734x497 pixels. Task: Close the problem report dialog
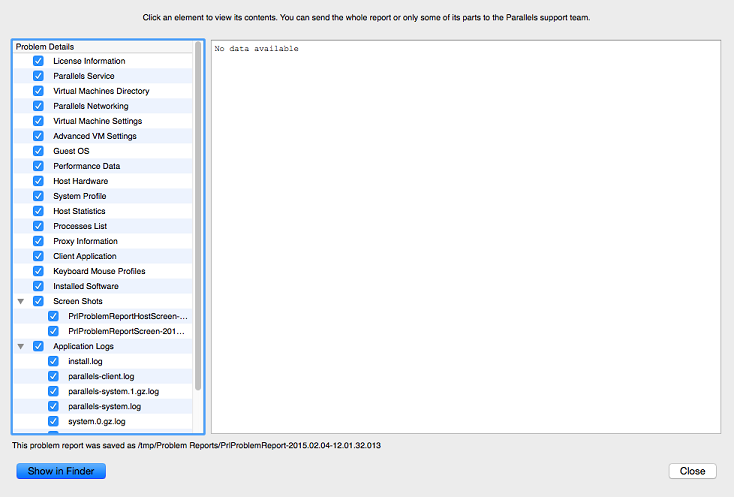[x=692, y=471]
